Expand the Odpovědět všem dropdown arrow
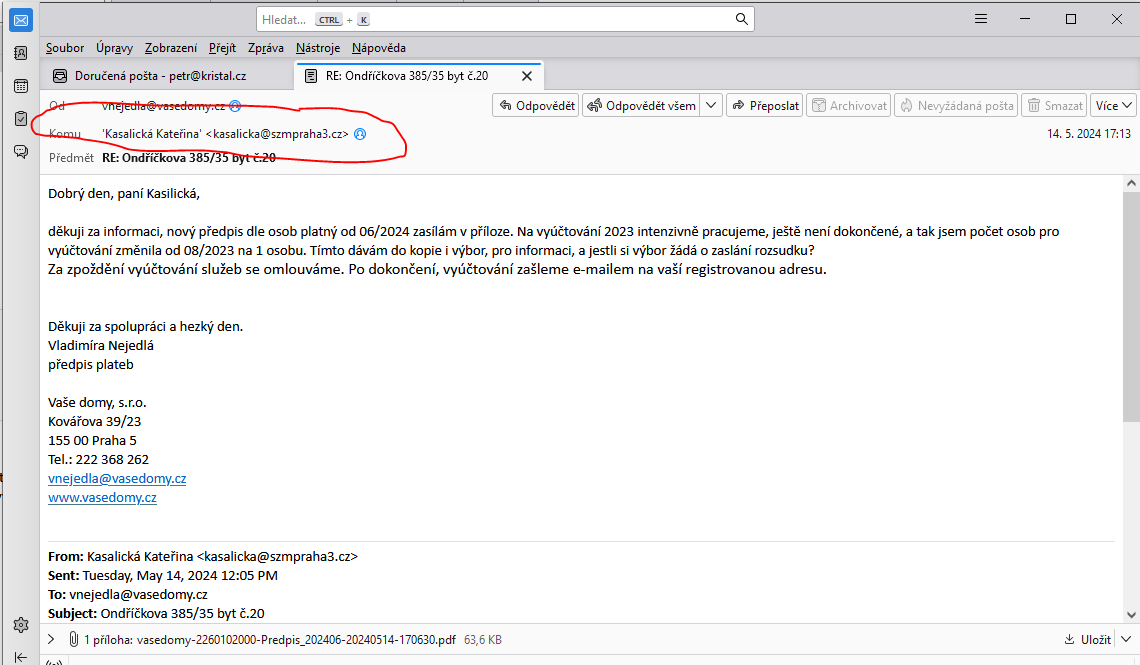This screenshot has height=665, width=1140. click(x=711, y=105)
